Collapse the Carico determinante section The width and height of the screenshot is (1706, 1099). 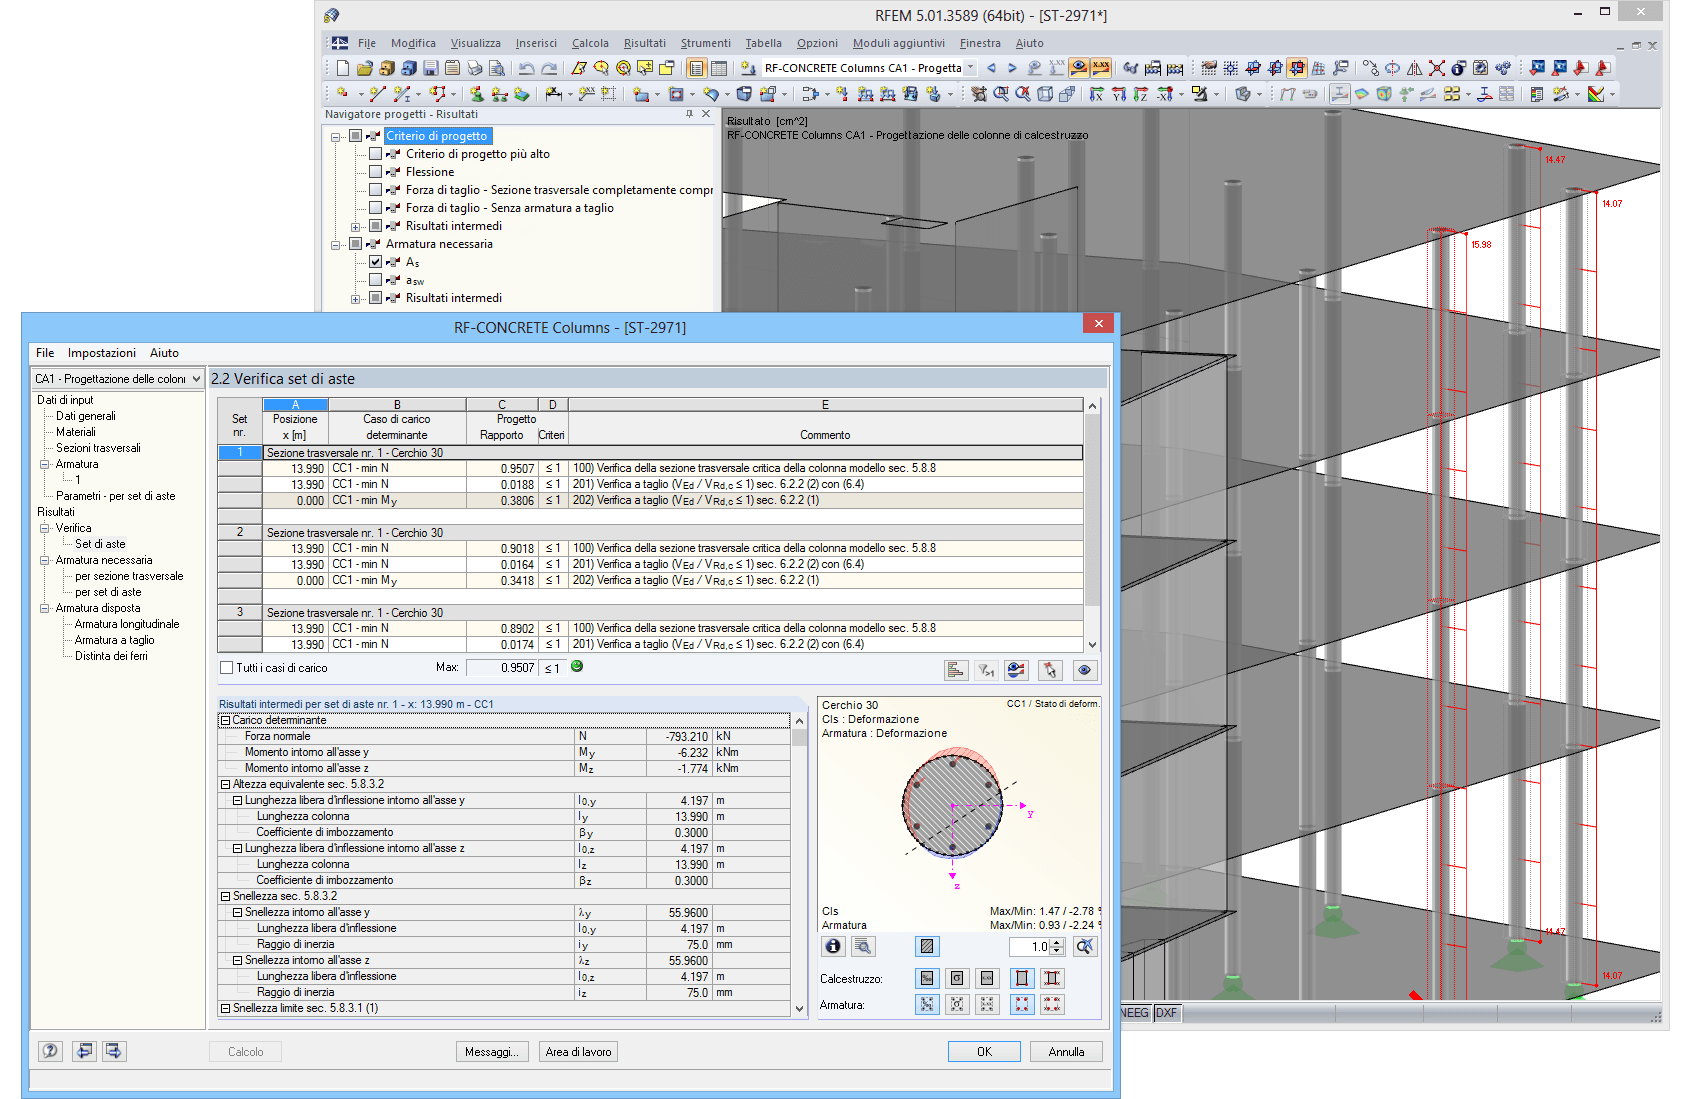227,720
